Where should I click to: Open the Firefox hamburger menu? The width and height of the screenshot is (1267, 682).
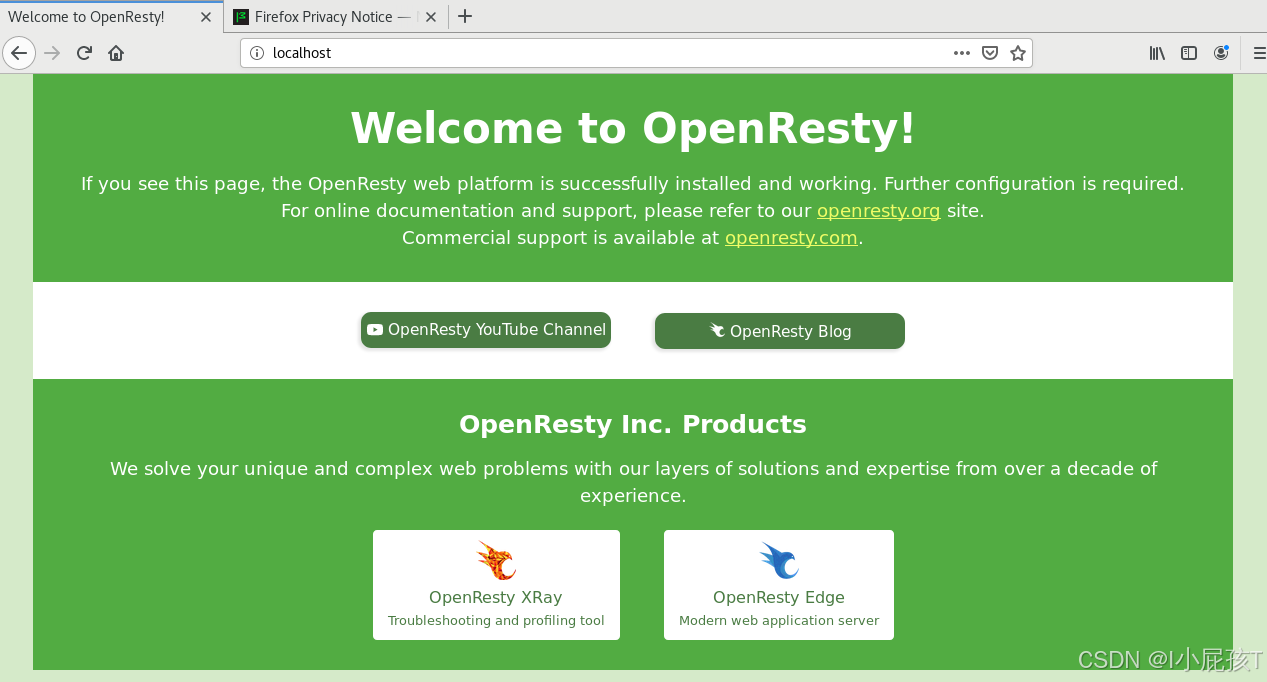pyautogui.click(x=1258, y=53)
